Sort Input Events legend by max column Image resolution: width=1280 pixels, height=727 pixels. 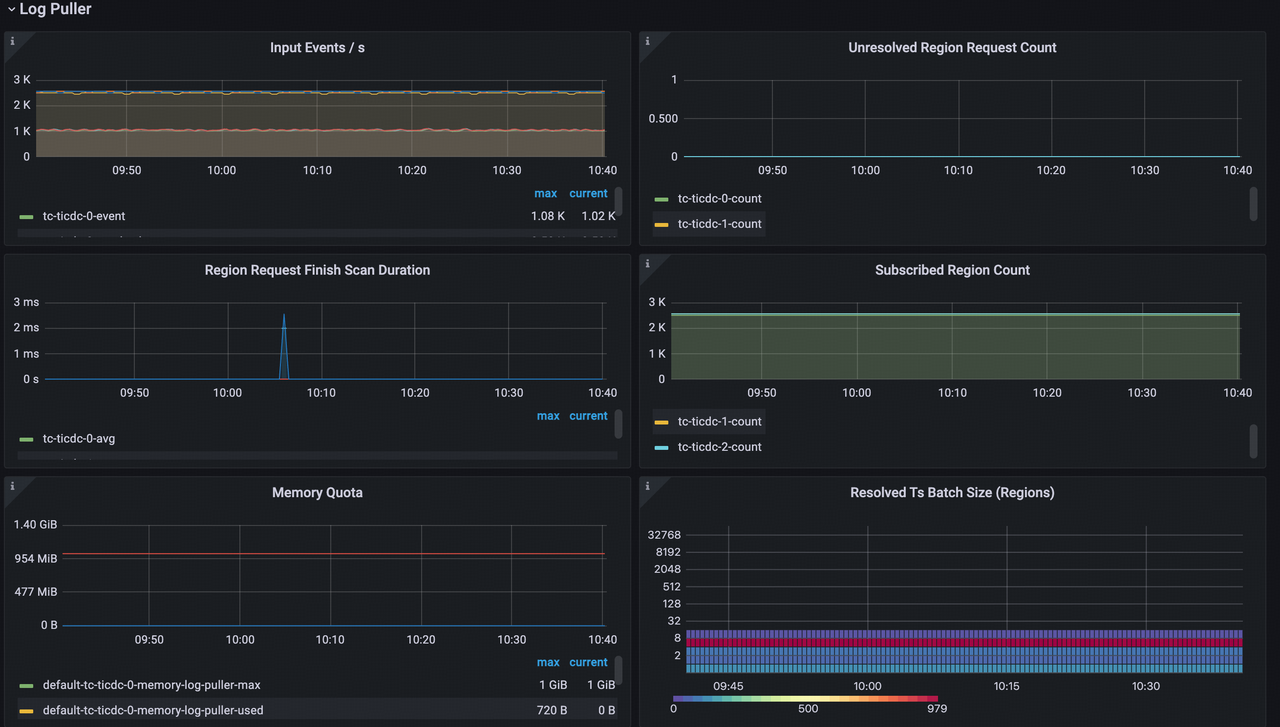coord(546,194)
